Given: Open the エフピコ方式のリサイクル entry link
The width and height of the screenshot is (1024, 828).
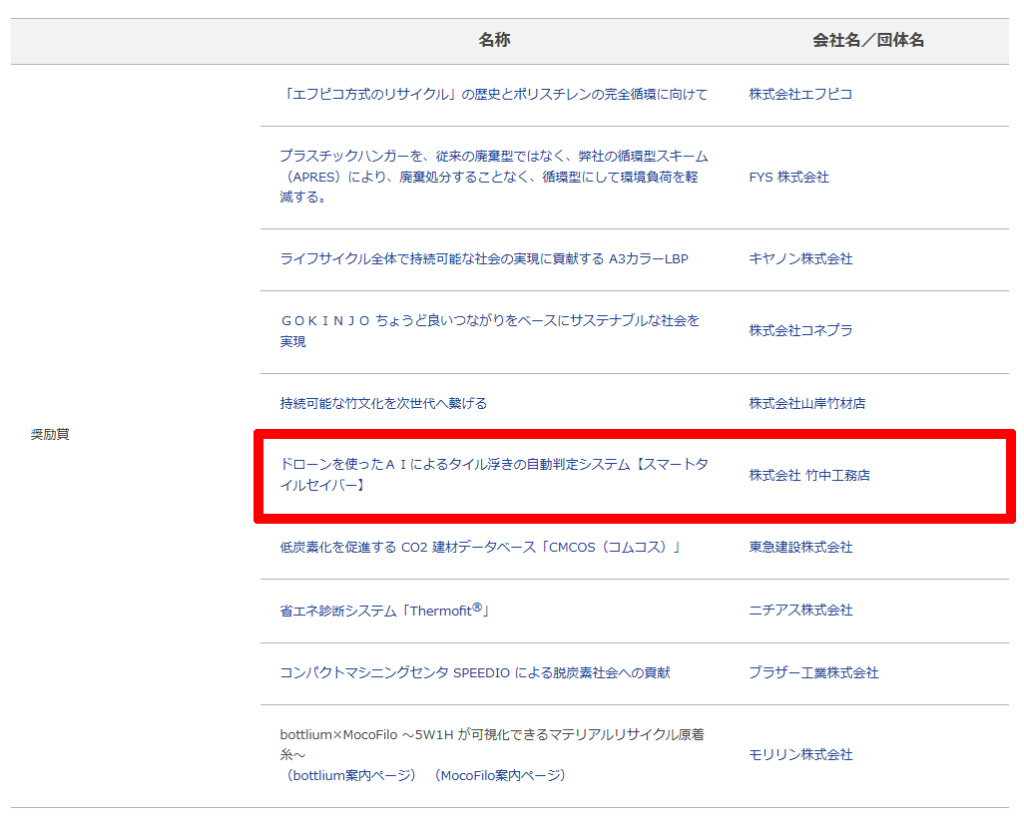Looking at the screenshot, I should [x=494, y=95].
